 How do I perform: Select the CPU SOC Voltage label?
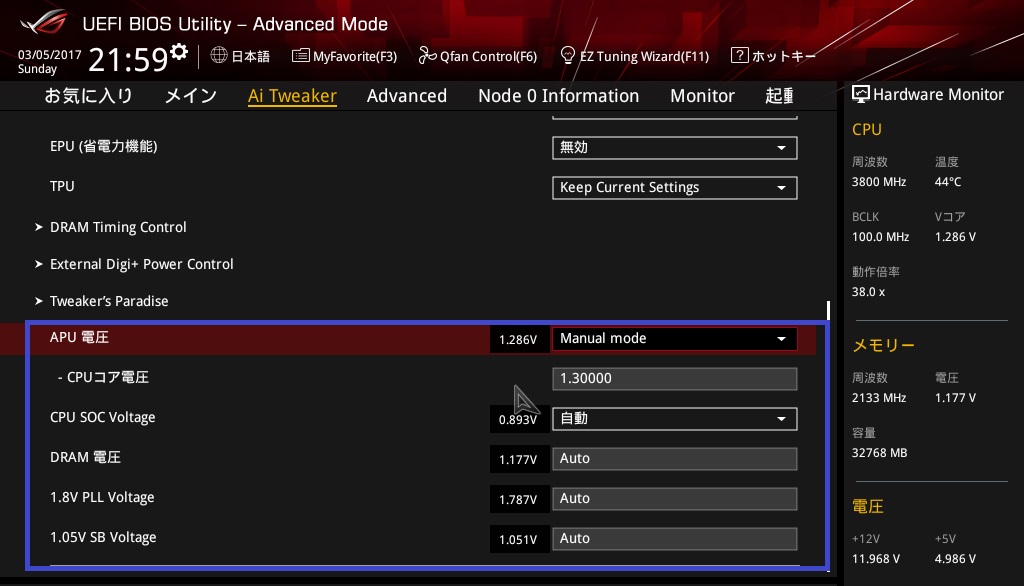click(x=103, y=417)
